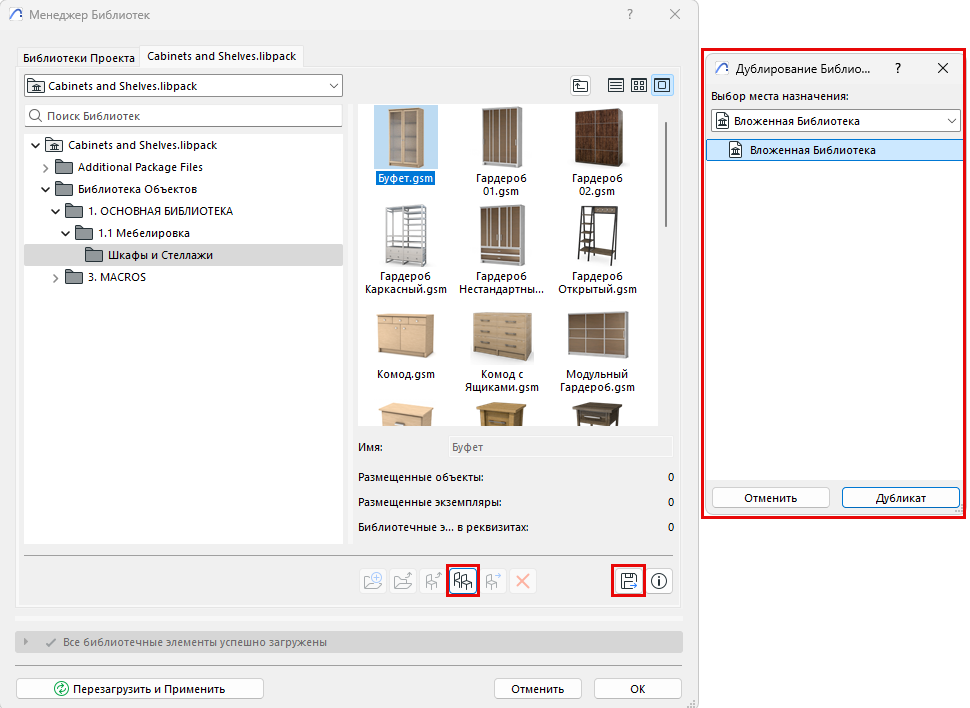Expand 3. MACROS folder arrow
Viewport: 970px width, 708px height.
(55, 278)
